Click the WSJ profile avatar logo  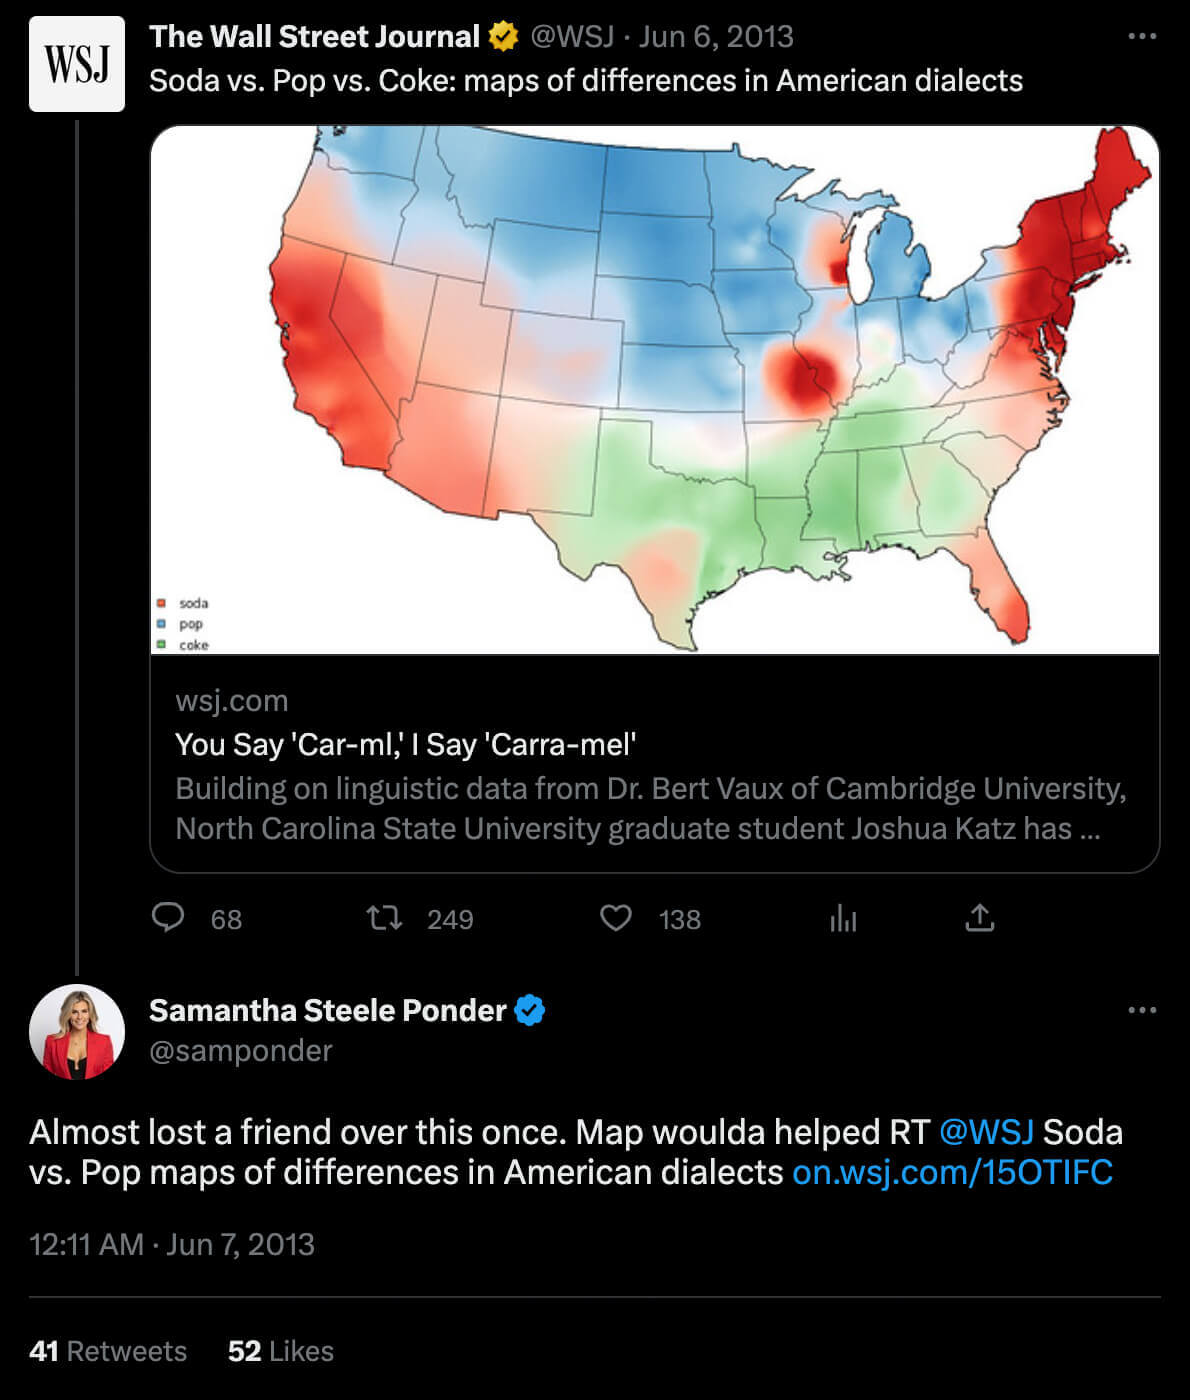pos(77,64)
